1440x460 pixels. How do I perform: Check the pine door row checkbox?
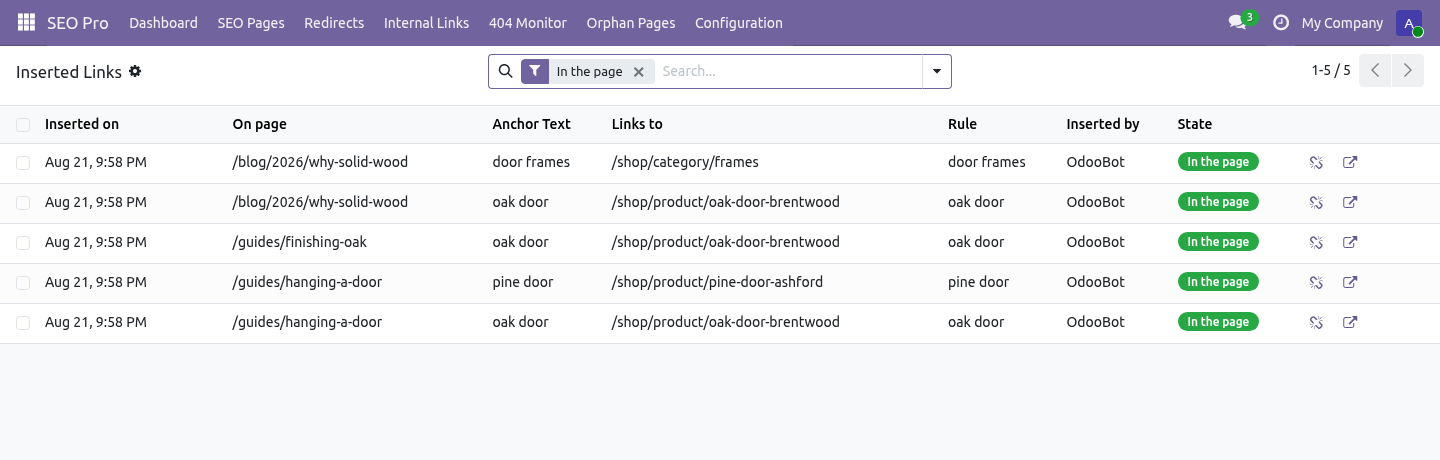coord(23,282)
